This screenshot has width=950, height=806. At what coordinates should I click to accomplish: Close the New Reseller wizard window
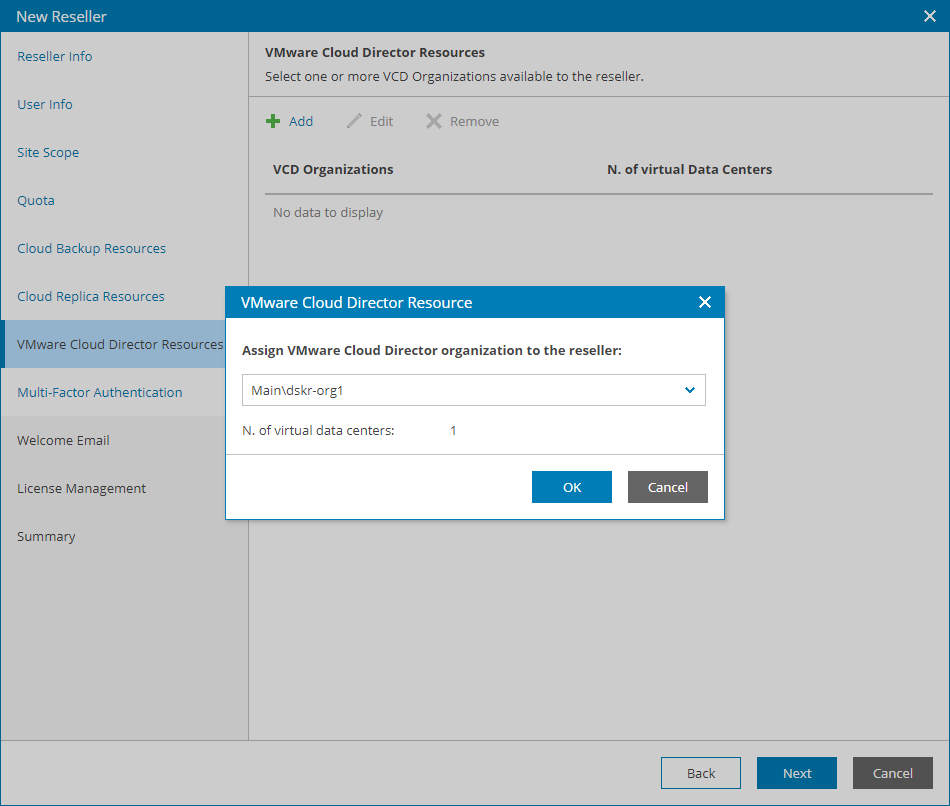point(930,16)
